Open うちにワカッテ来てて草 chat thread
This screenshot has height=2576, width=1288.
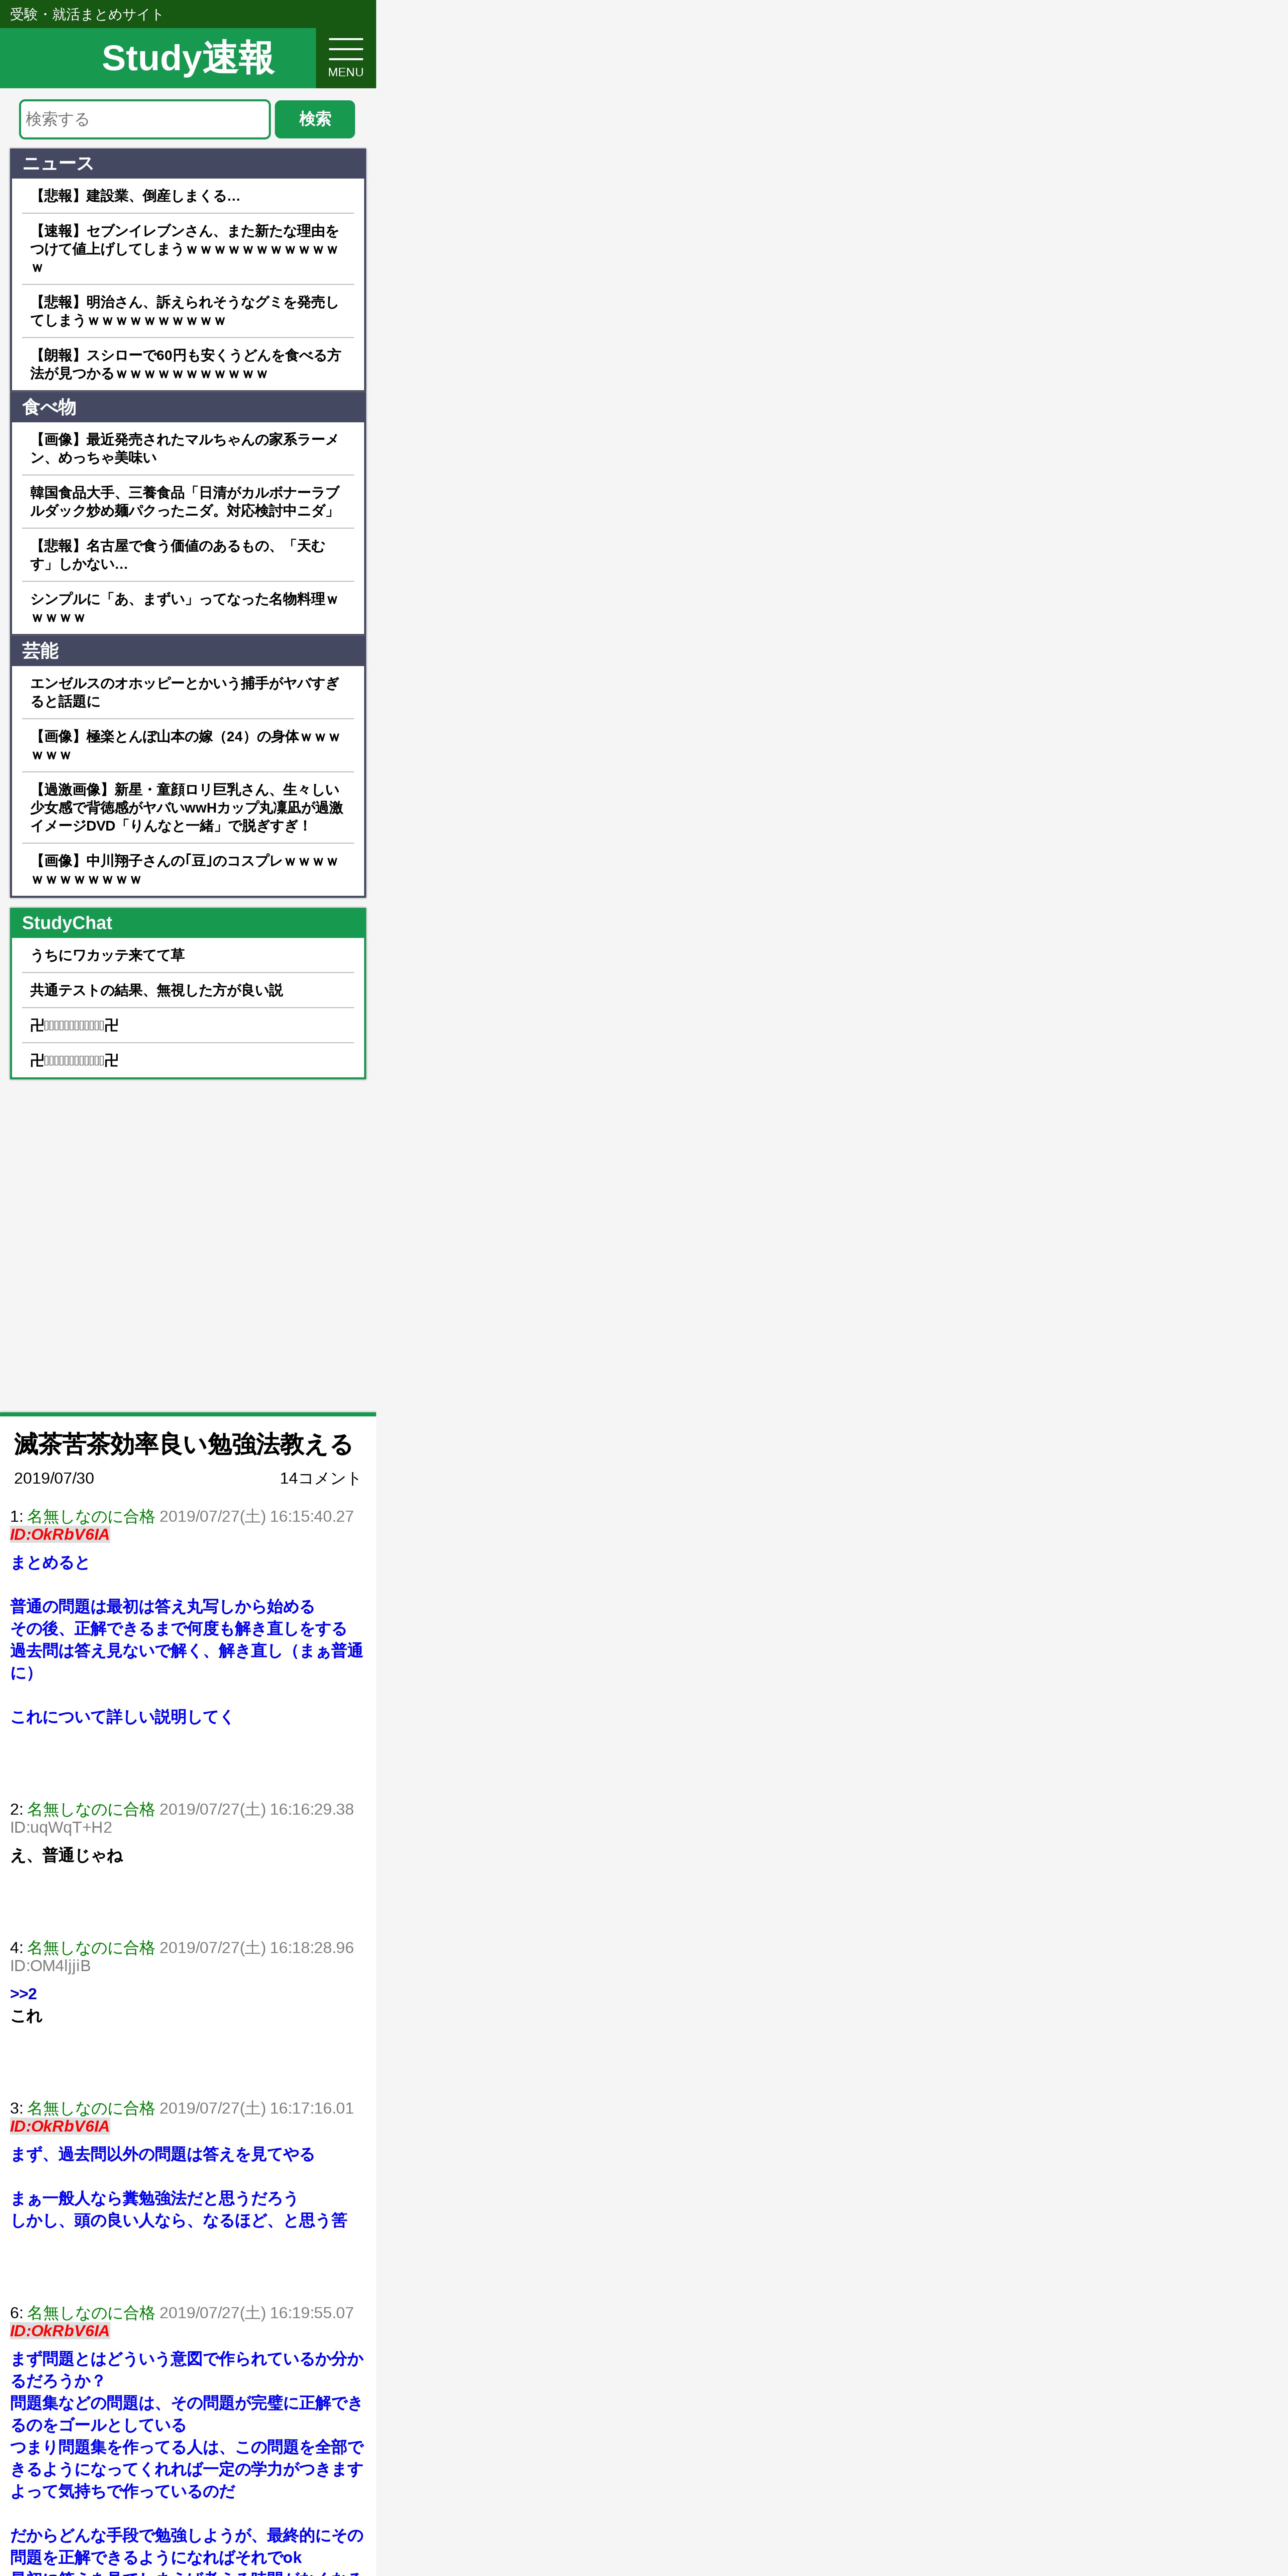tap(188, 955)
